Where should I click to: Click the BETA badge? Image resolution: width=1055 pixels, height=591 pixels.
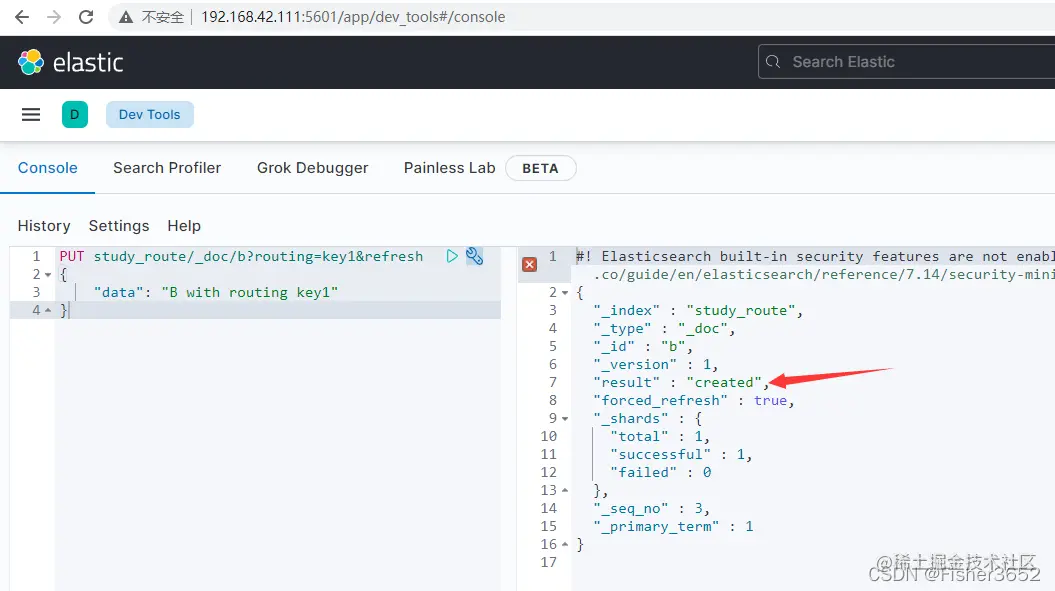tap(540, 168)
